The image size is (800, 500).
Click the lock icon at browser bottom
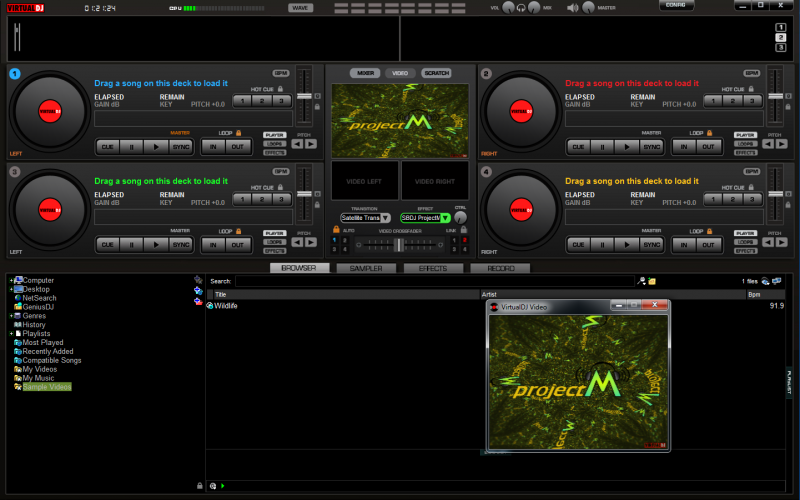point(200,486)
